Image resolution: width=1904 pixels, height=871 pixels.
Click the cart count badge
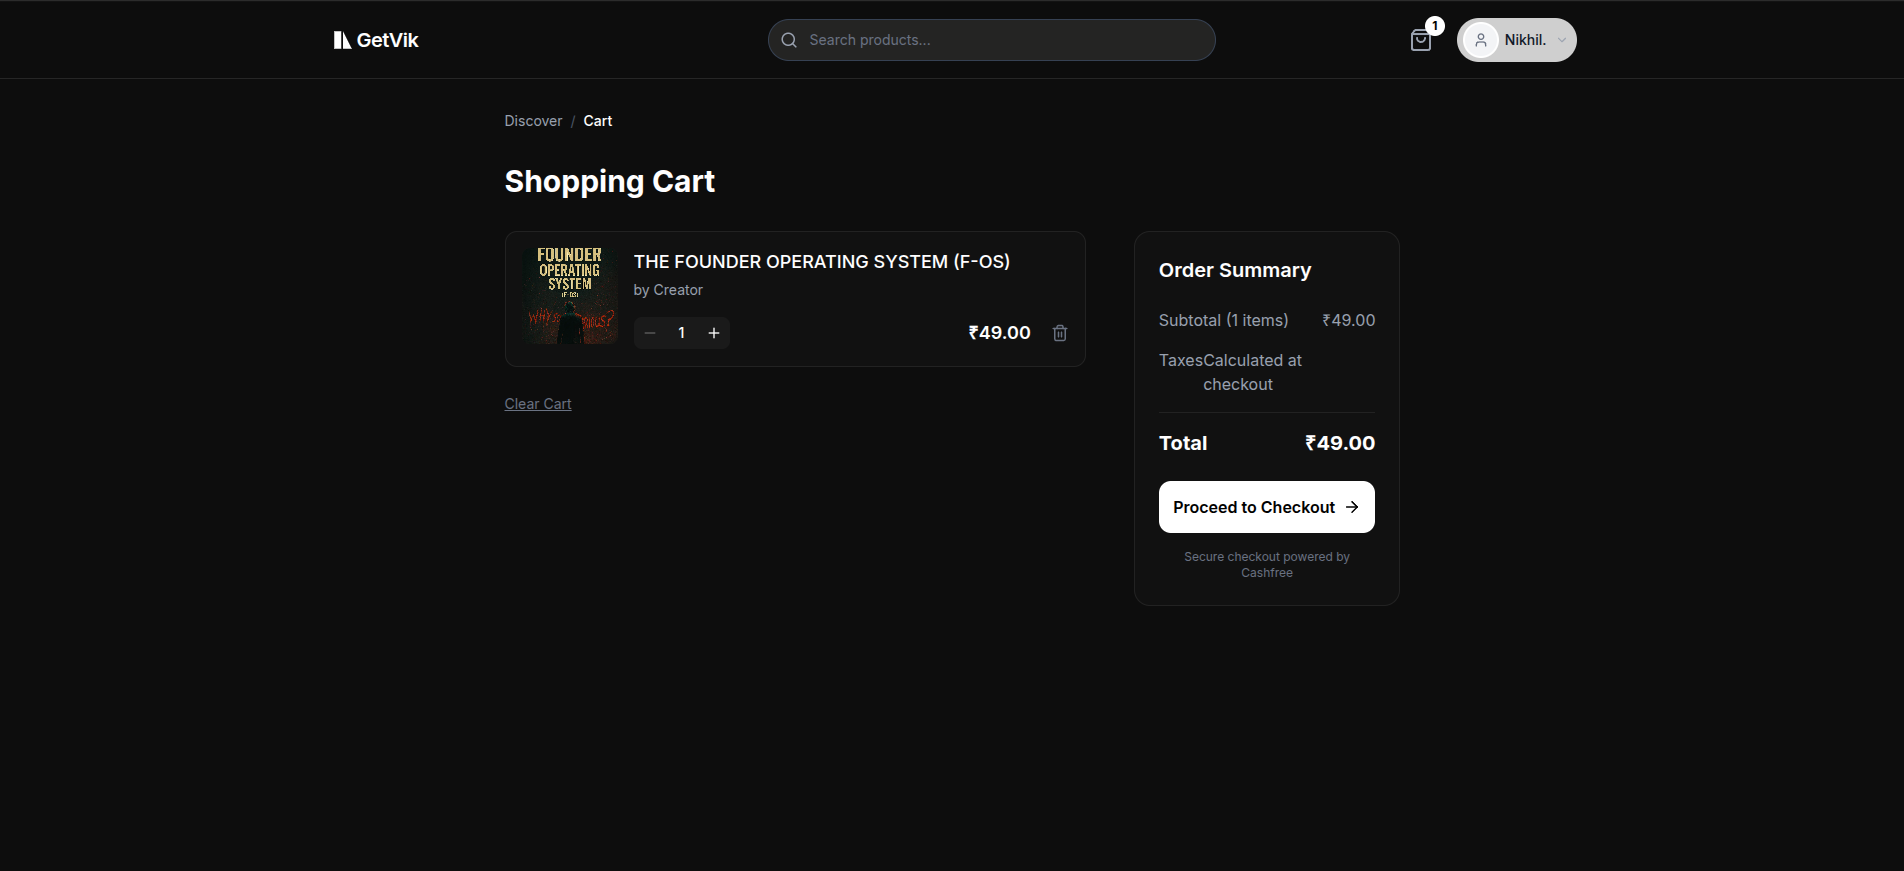[x=1435, y=26]
